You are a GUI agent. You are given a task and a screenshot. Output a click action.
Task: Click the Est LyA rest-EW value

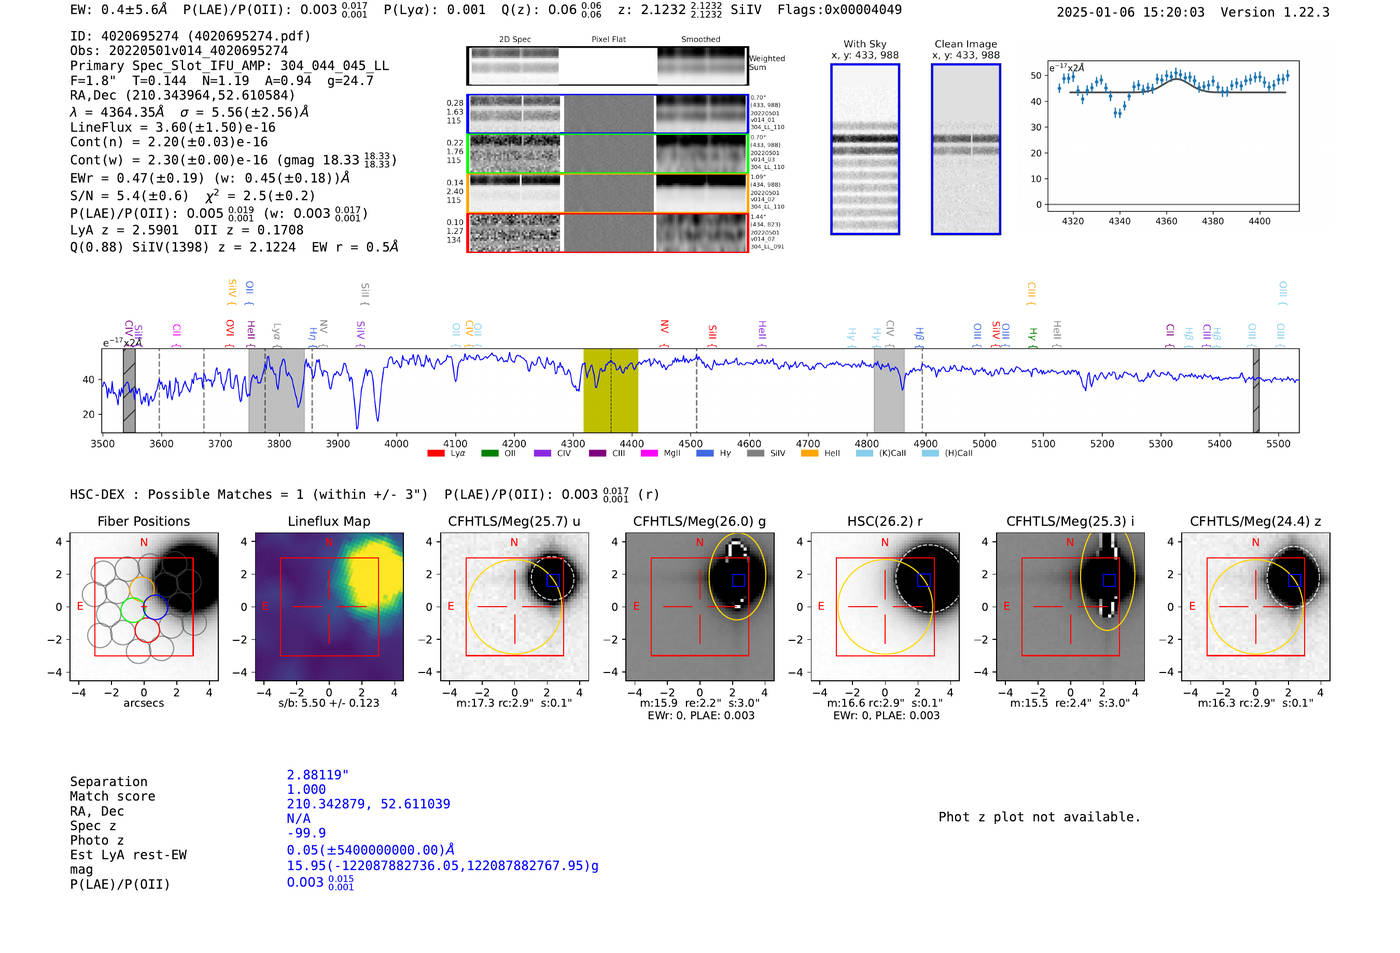(x=370, y=849)
